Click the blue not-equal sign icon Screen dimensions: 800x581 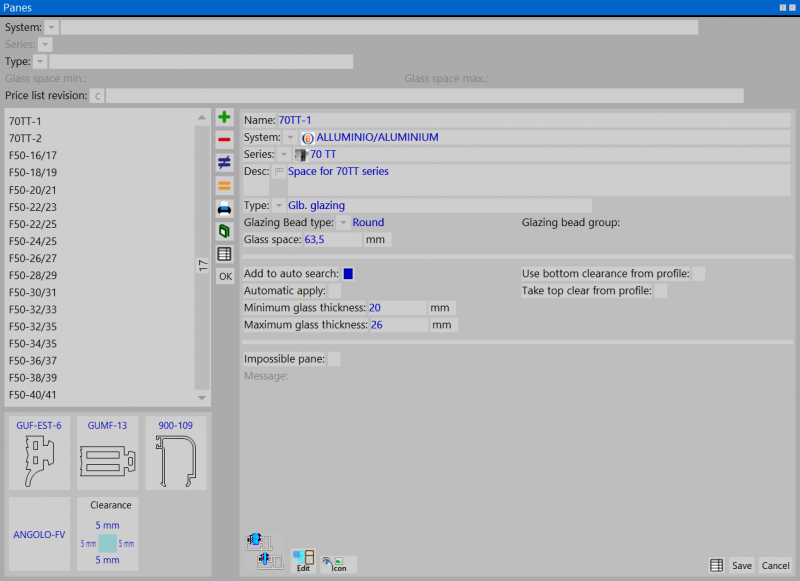coord(224,163)
